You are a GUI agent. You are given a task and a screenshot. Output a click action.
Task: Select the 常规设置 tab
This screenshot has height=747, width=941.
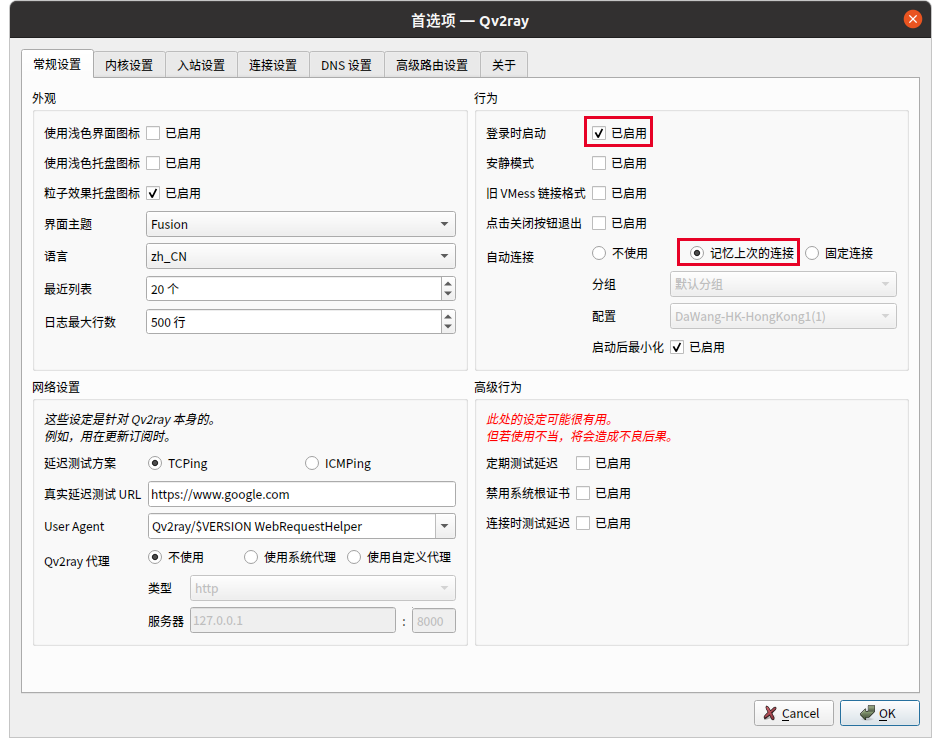[57, 64]
